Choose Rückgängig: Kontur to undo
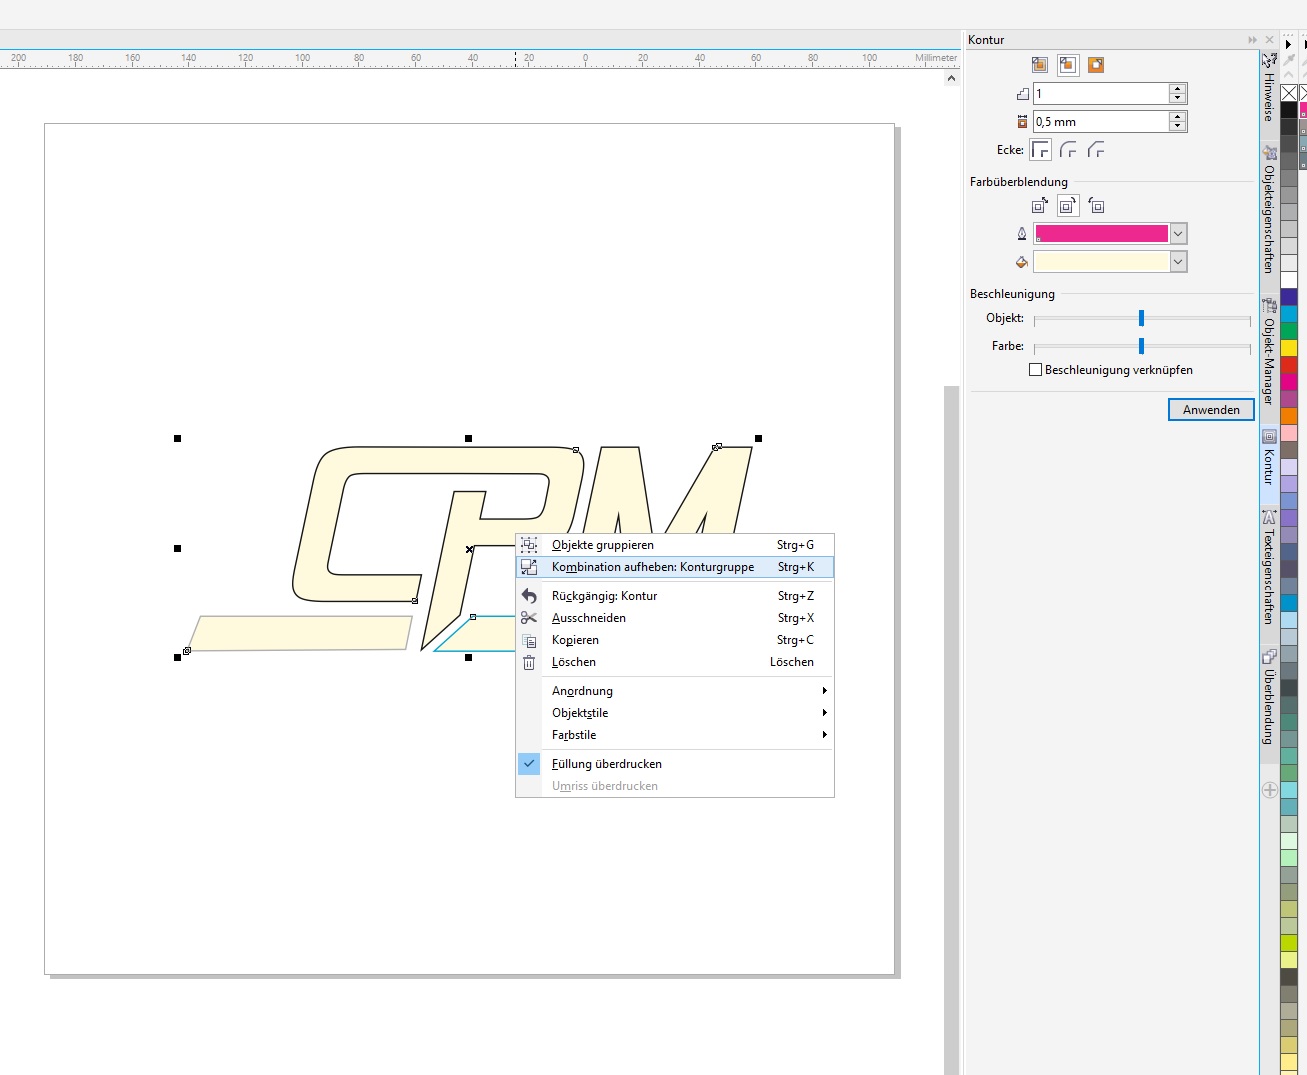This screenshot has height=1075, width=1307. pyautogui.click(x=675, y=596)
